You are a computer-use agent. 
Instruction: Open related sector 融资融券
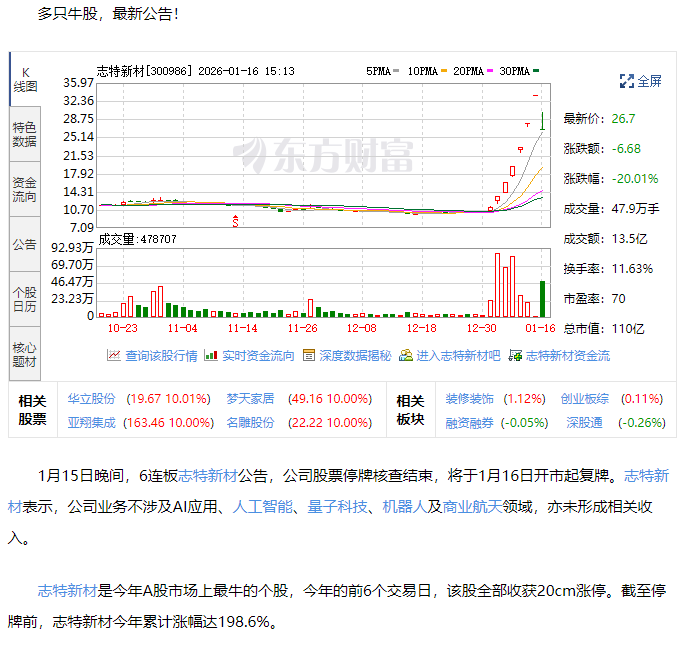469,423
